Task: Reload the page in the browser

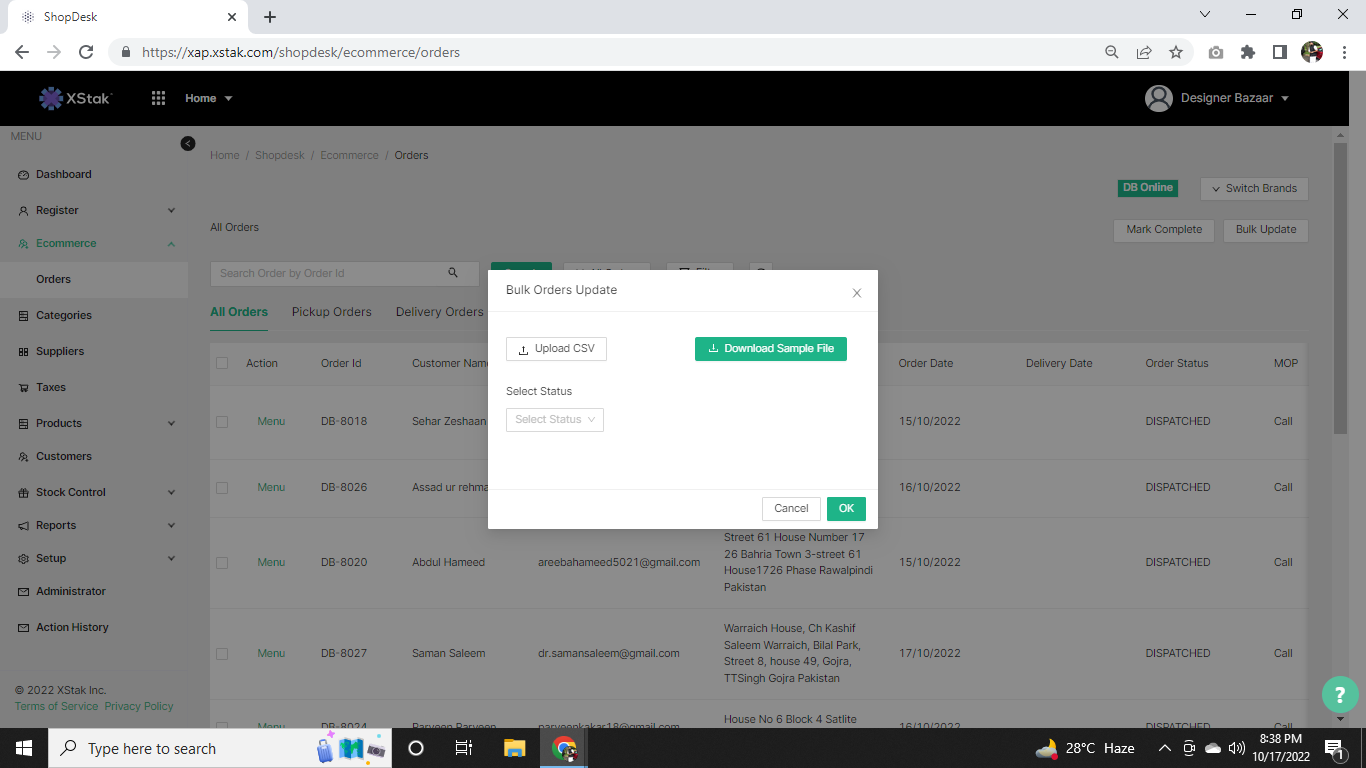Action: coord(86,52)
